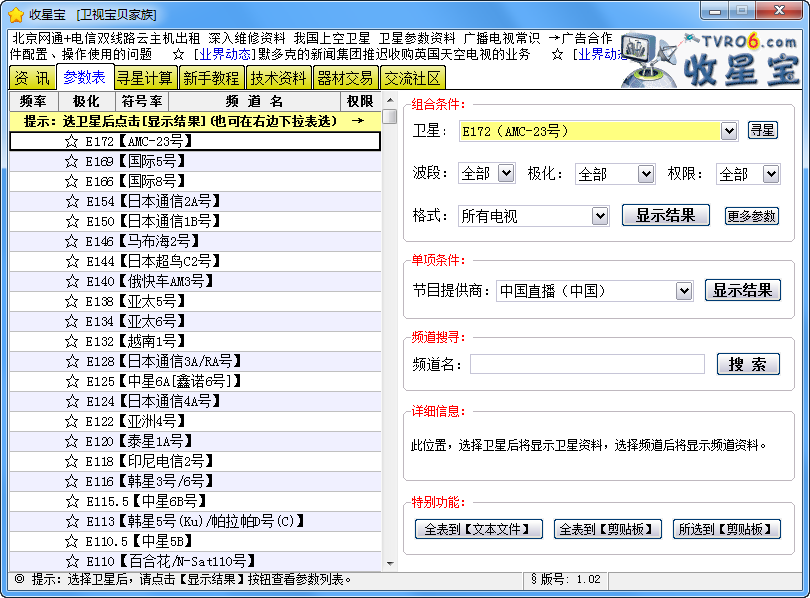Click 显示结果 in the 组合条件 group
This screenshot has width=810, height=598.
(x=665, y=215)
